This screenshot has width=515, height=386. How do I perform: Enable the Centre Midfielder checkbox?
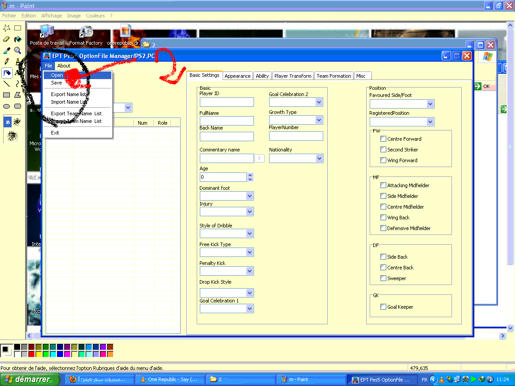(383, 207)
